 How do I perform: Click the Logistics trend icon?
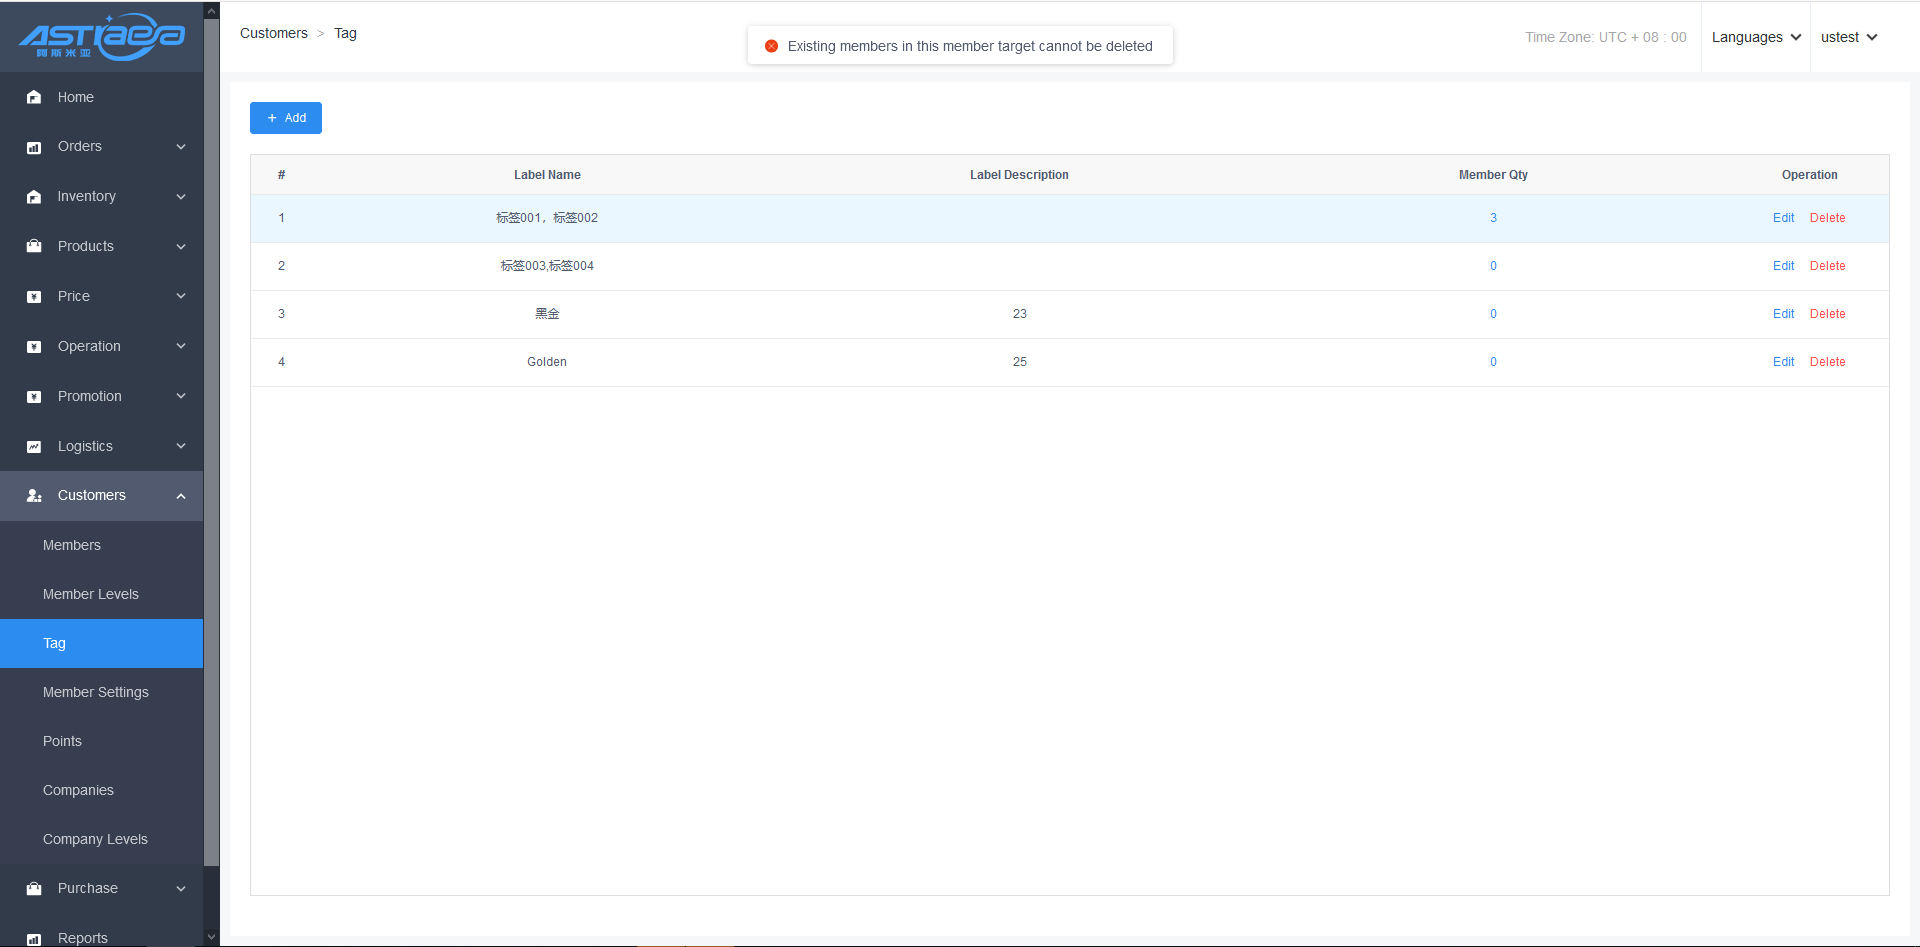pos(34,447)
